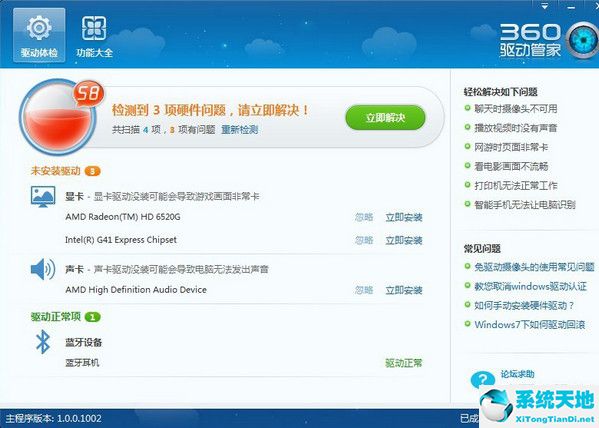Open the 驱动体检 tab

[x=39, y=35]
